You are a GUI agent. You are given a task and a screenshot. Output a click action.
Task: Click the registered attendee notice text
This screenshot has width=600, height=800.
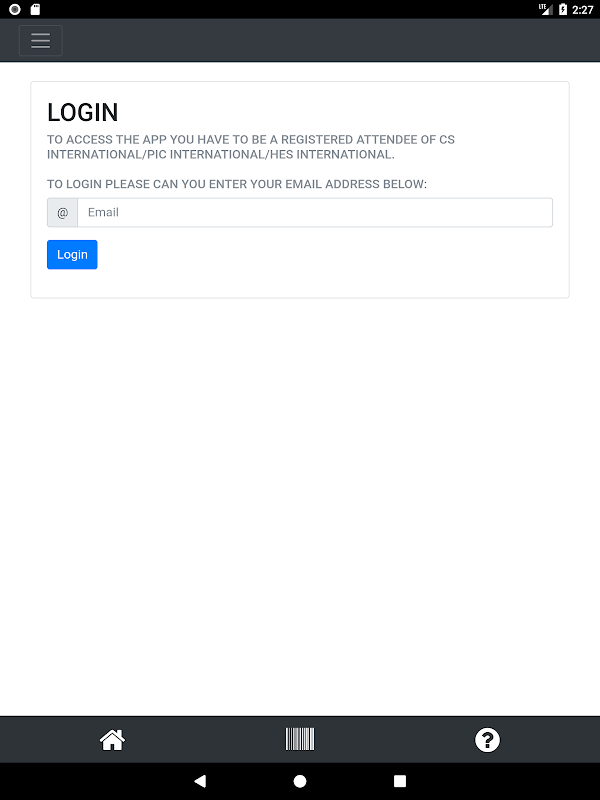pyautogui.click(x=251, y=147)
